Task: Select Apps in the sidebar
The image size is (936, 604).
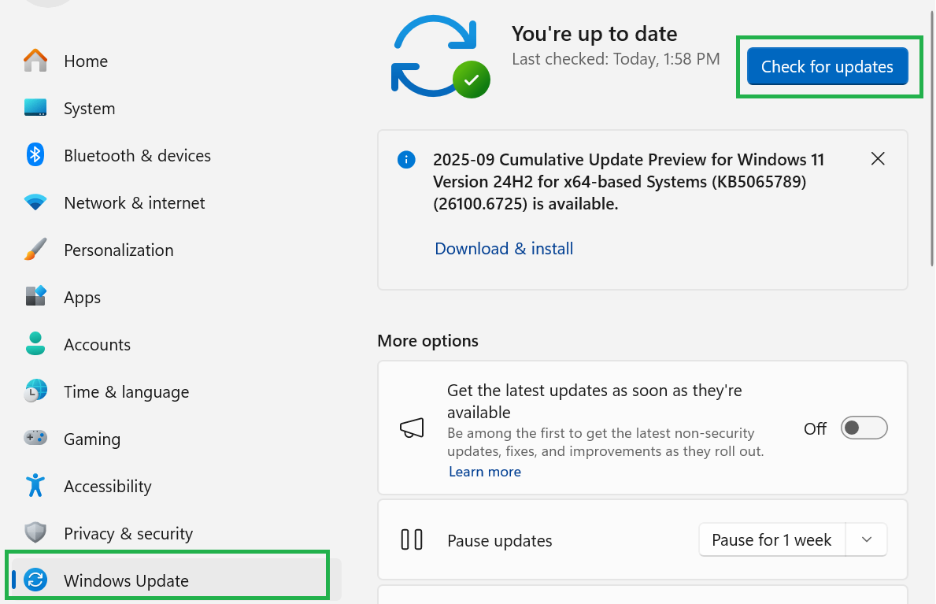Action: pyautogui.click(x=82, y=297)
